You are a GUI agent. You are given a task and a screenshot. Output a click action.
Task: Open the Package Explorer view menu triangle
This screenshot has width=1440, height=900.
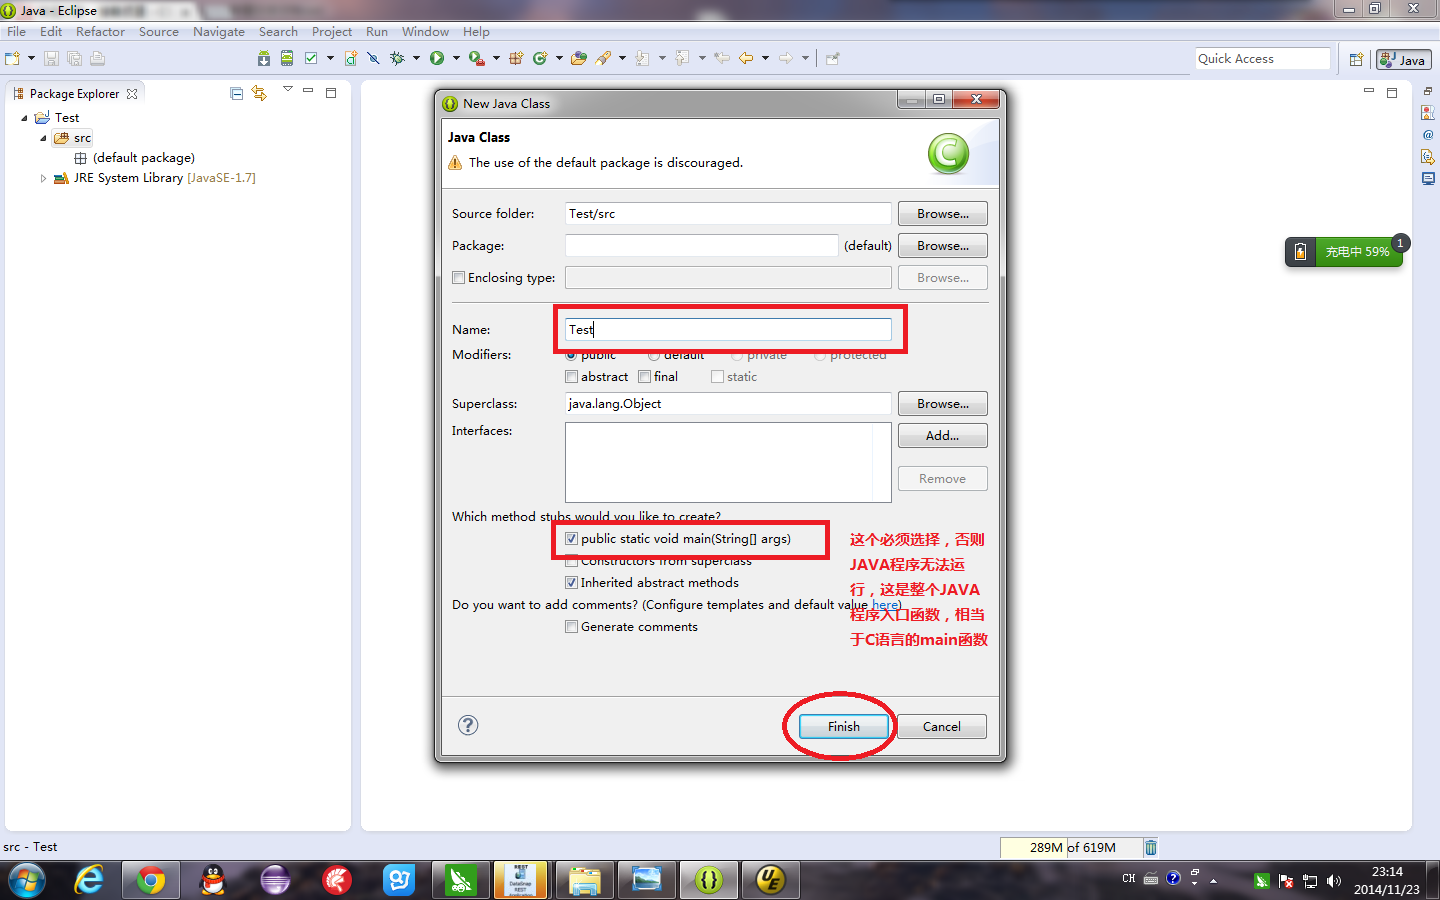click(x=288, y=90)
